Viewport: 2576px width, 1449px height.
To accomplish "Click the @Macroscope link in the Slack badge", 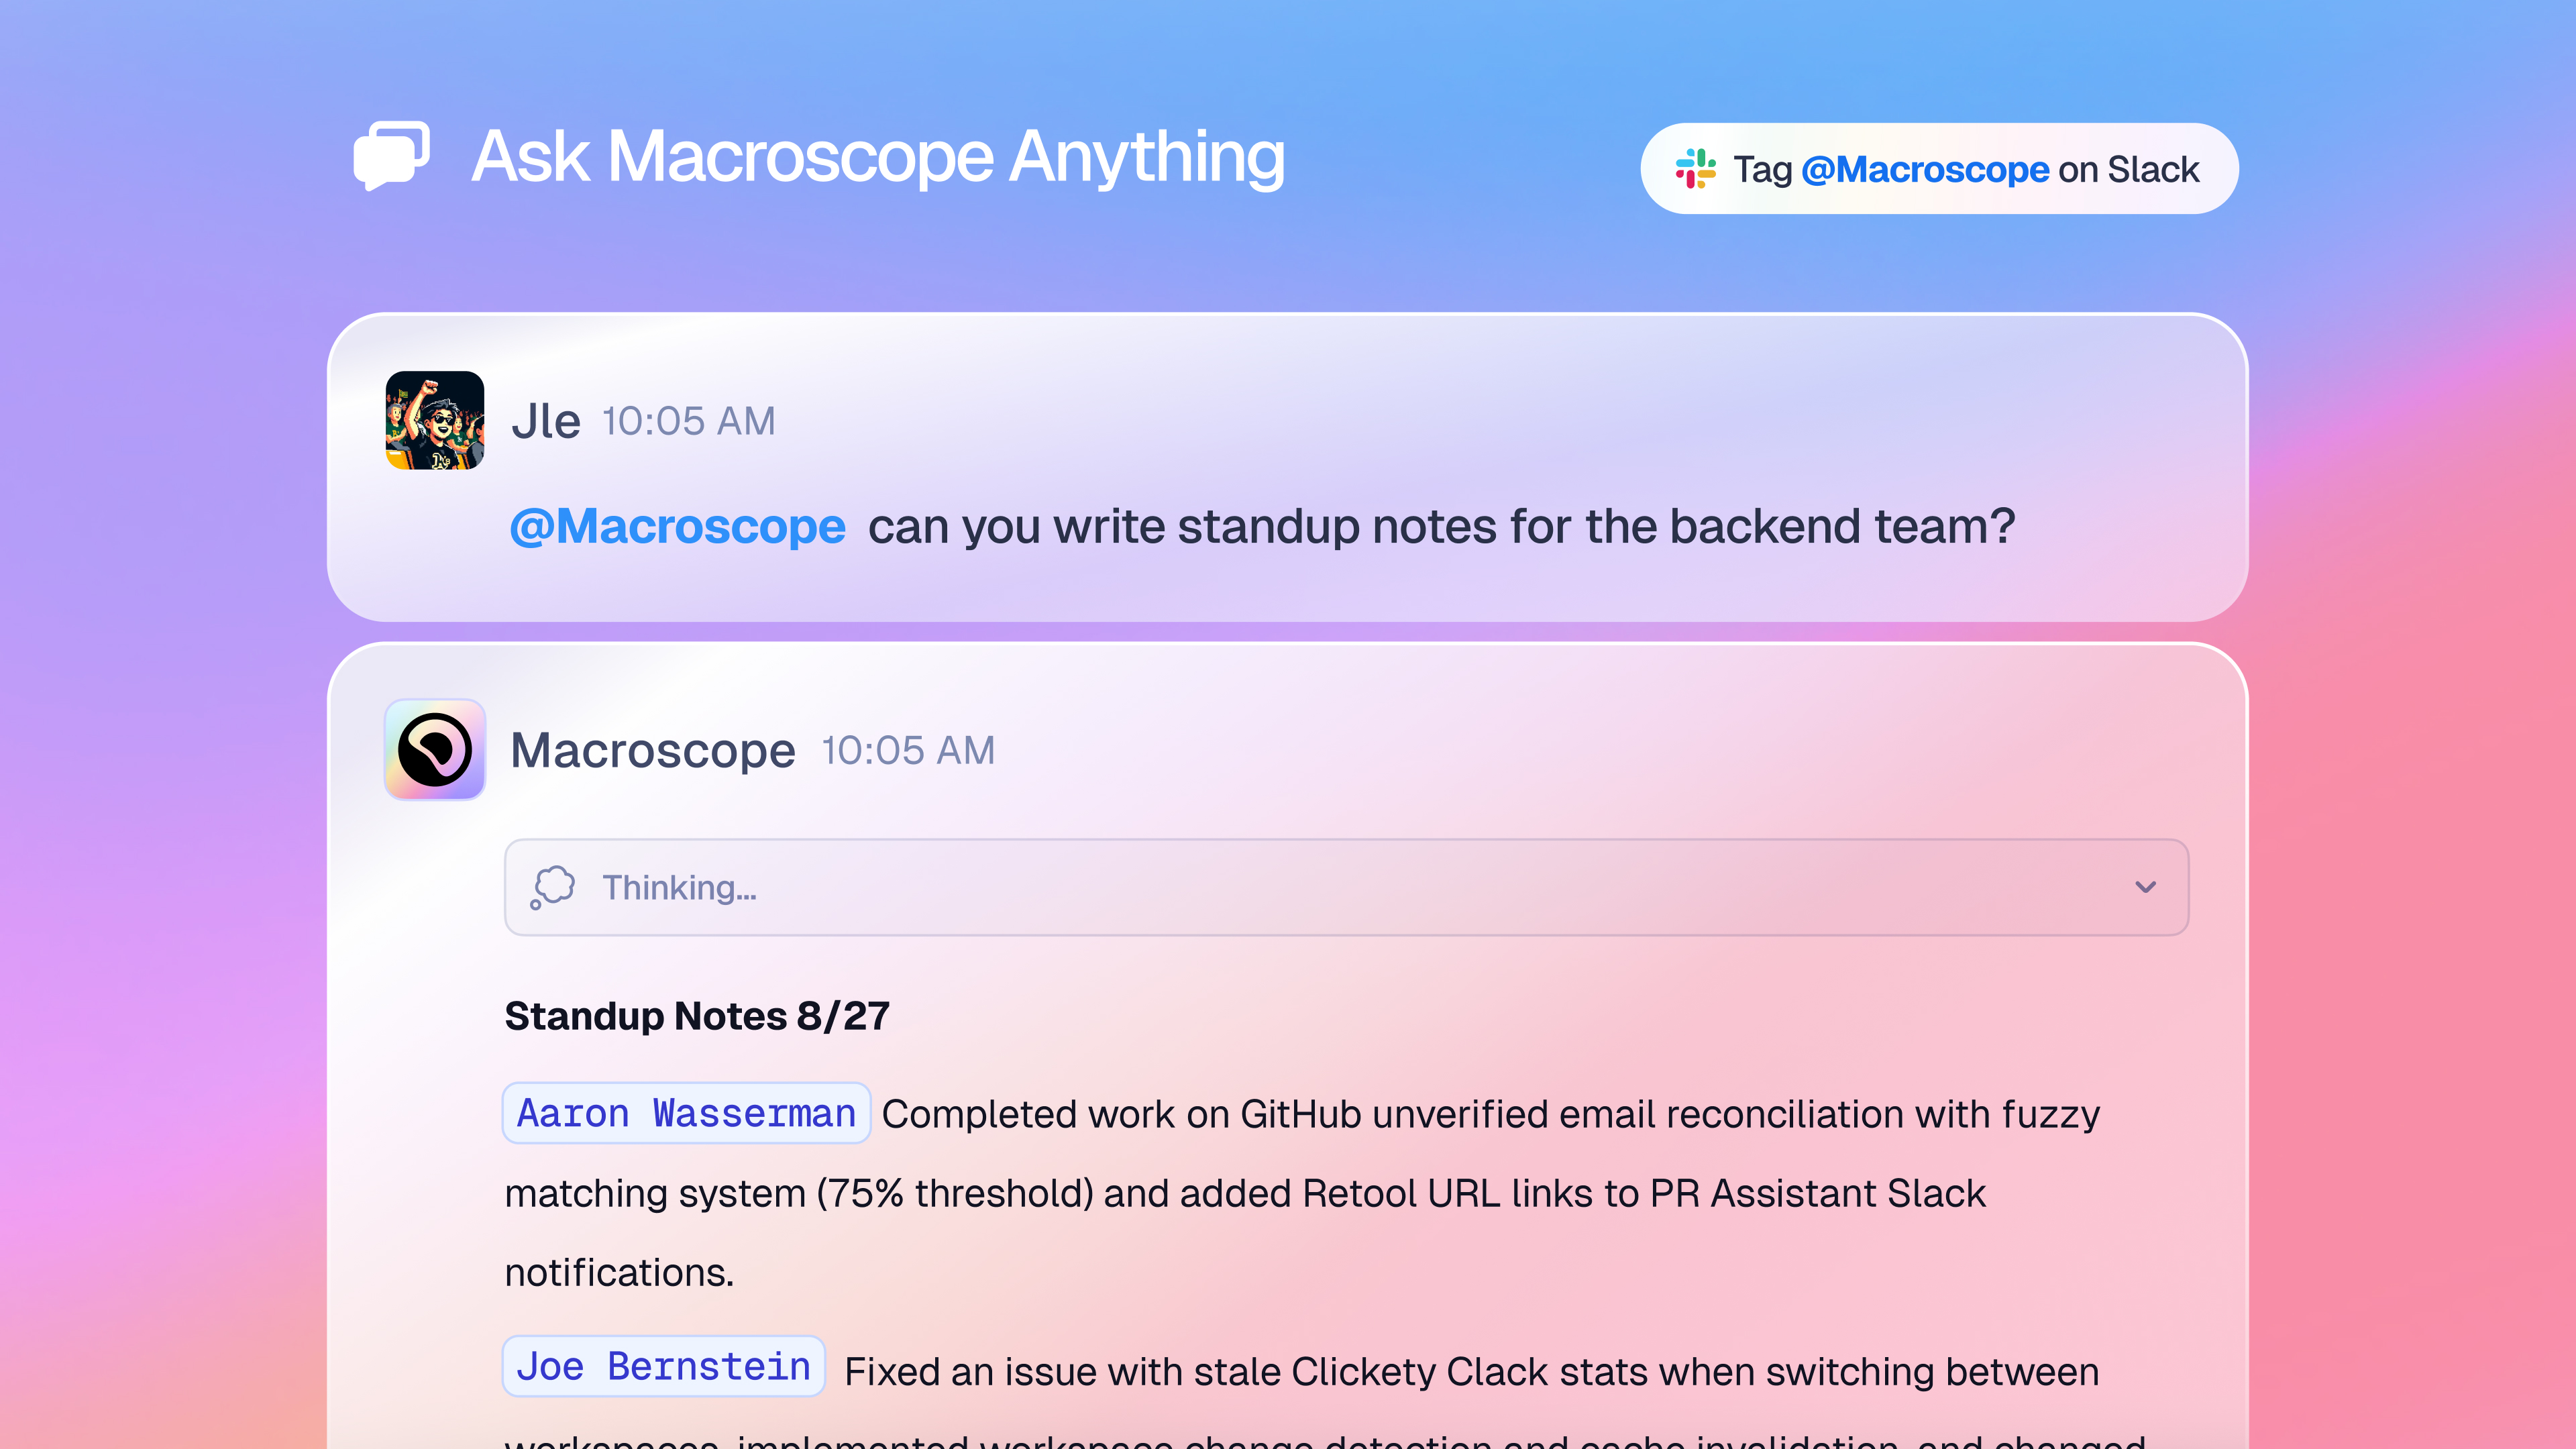I will pos(1925,169).
